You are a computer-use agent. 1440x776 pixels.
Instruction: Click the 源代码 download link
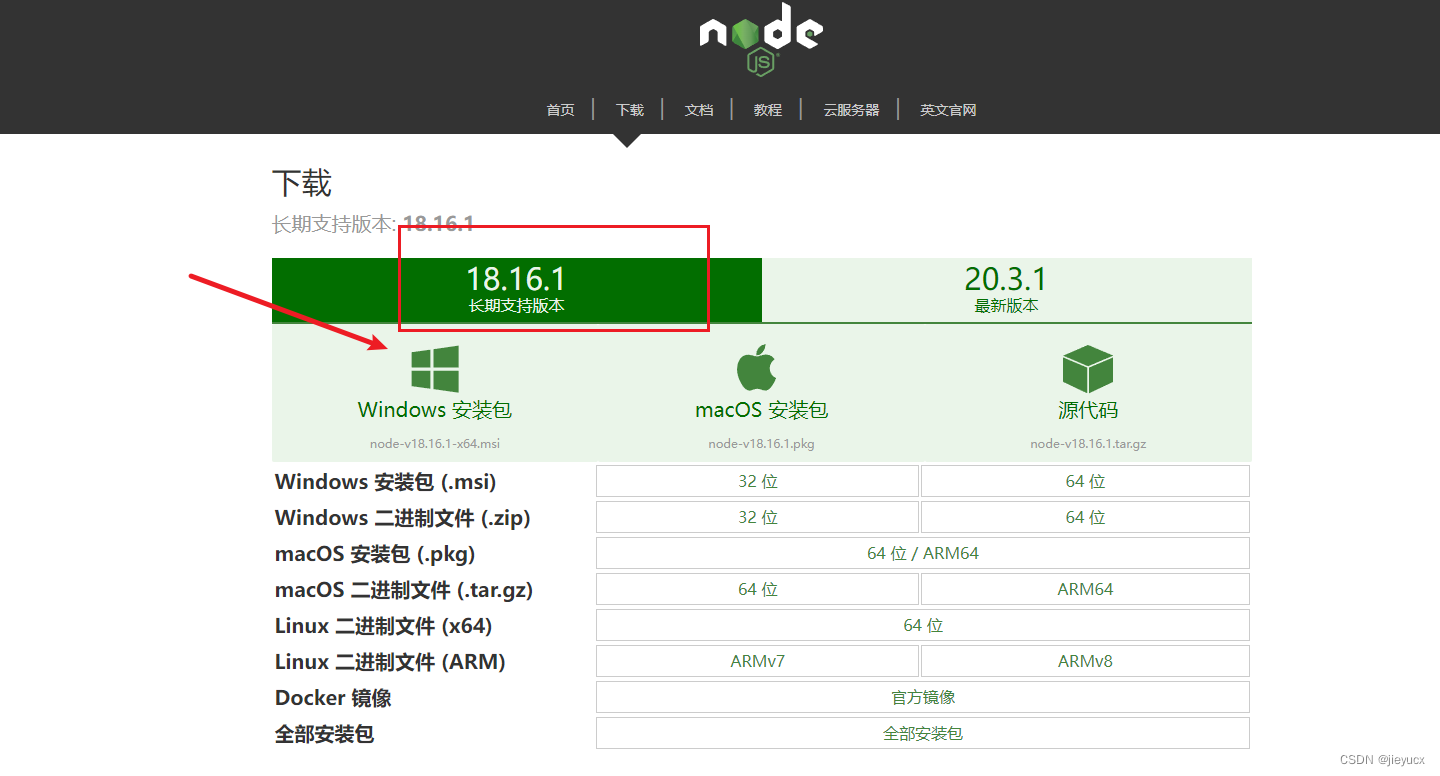pyautogui.click(x=1088, y=410)
